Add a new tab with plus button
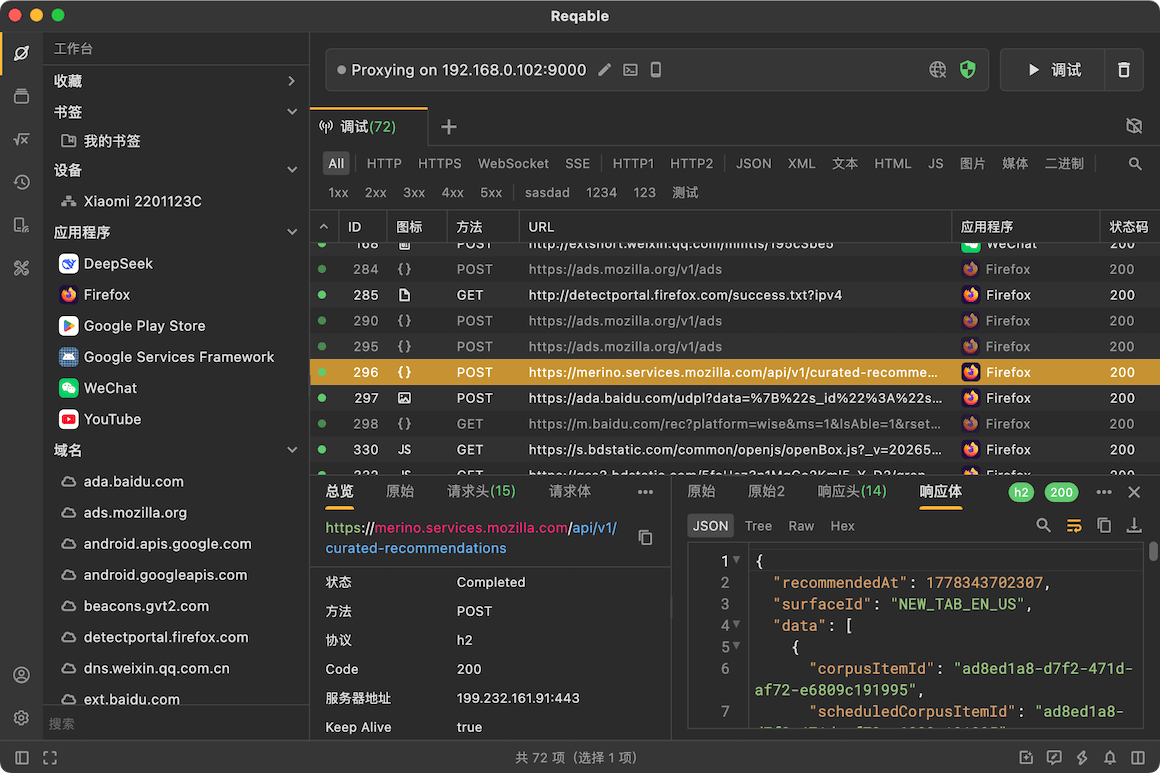The image size is (1160, 773). pos(448,127)
